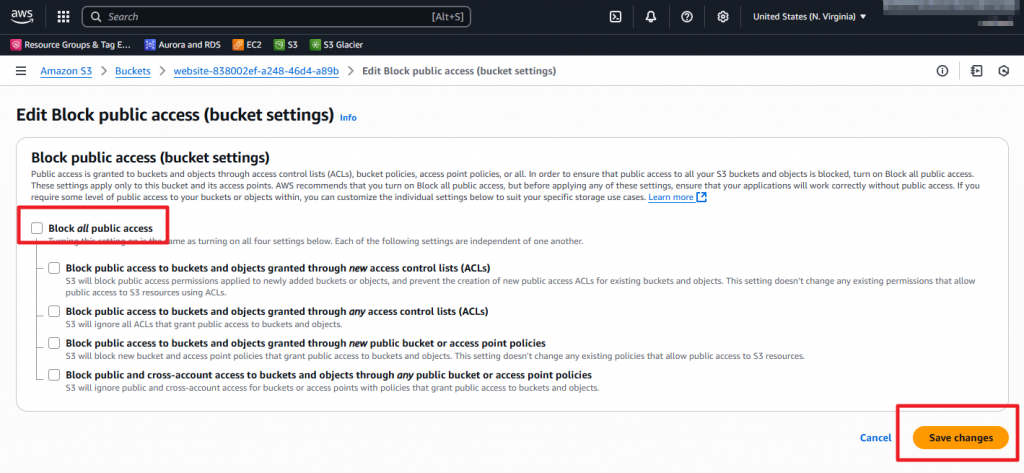The width and height of the screenshot is (1024, 473).
Task: Cancel the public access edits
Action: click(875, 438)
